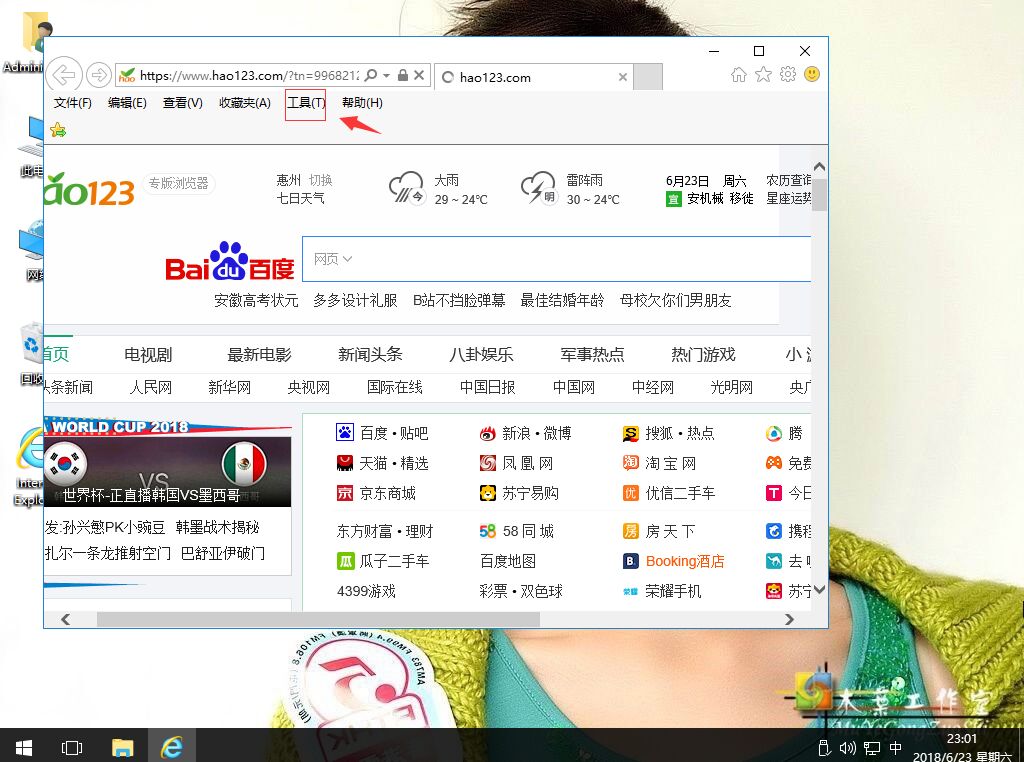
Task: Click the URL address field
Action: [248, 75]
